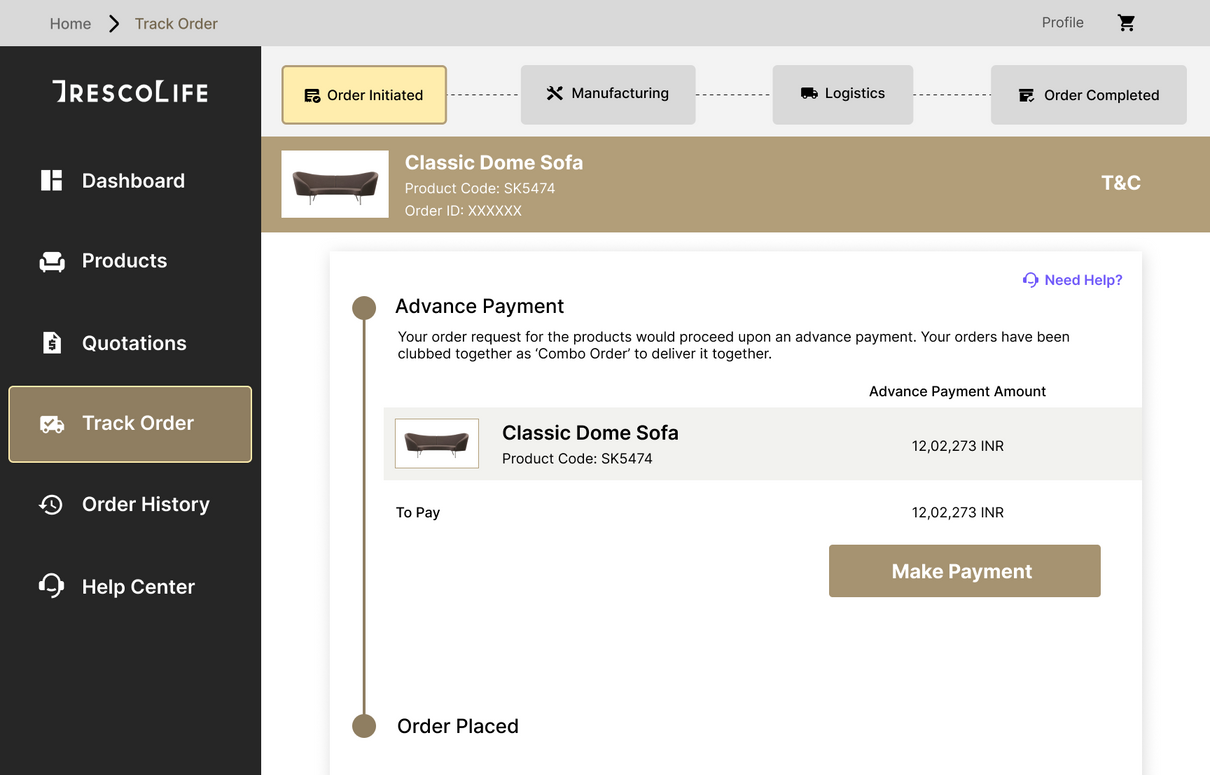Go to the Order Completed step
The height and width of the screenshot is (775, 1210).
pyautogui.click(x=1088, y=95)
